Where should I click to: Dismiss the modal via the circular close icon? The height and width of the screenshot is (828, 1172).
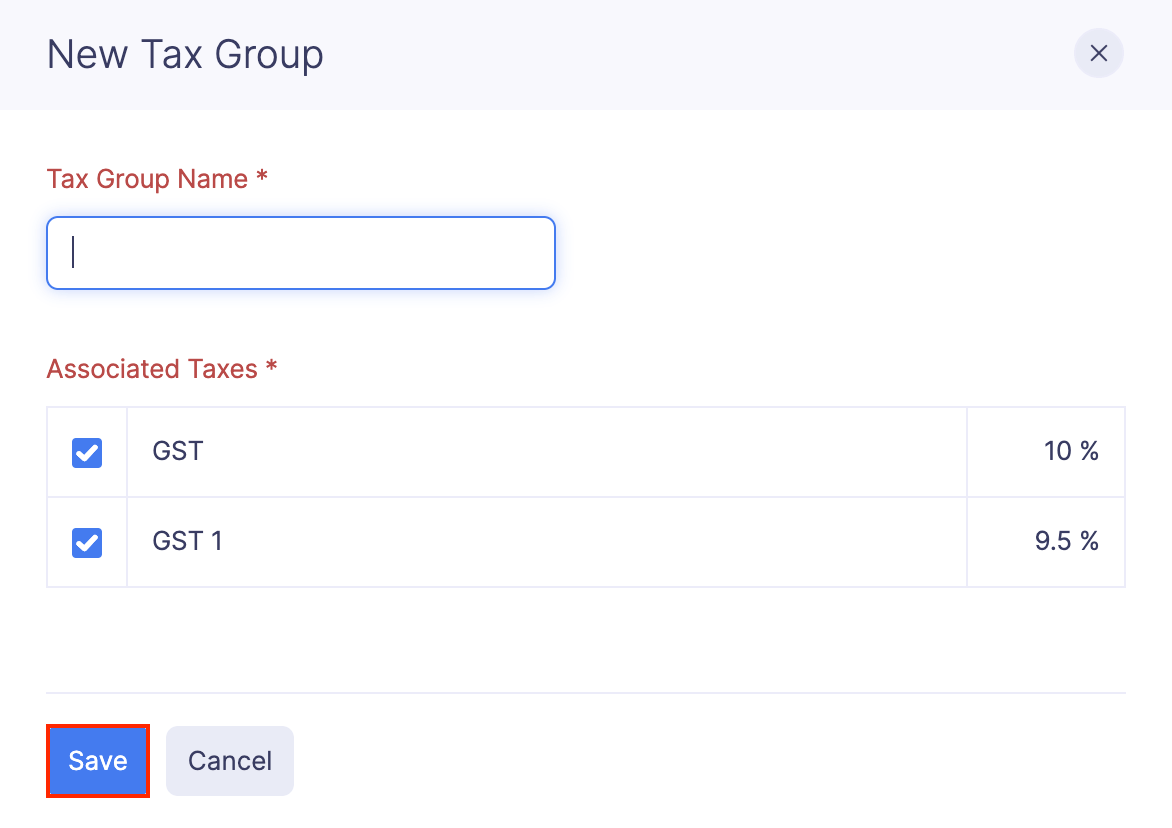1098,53
